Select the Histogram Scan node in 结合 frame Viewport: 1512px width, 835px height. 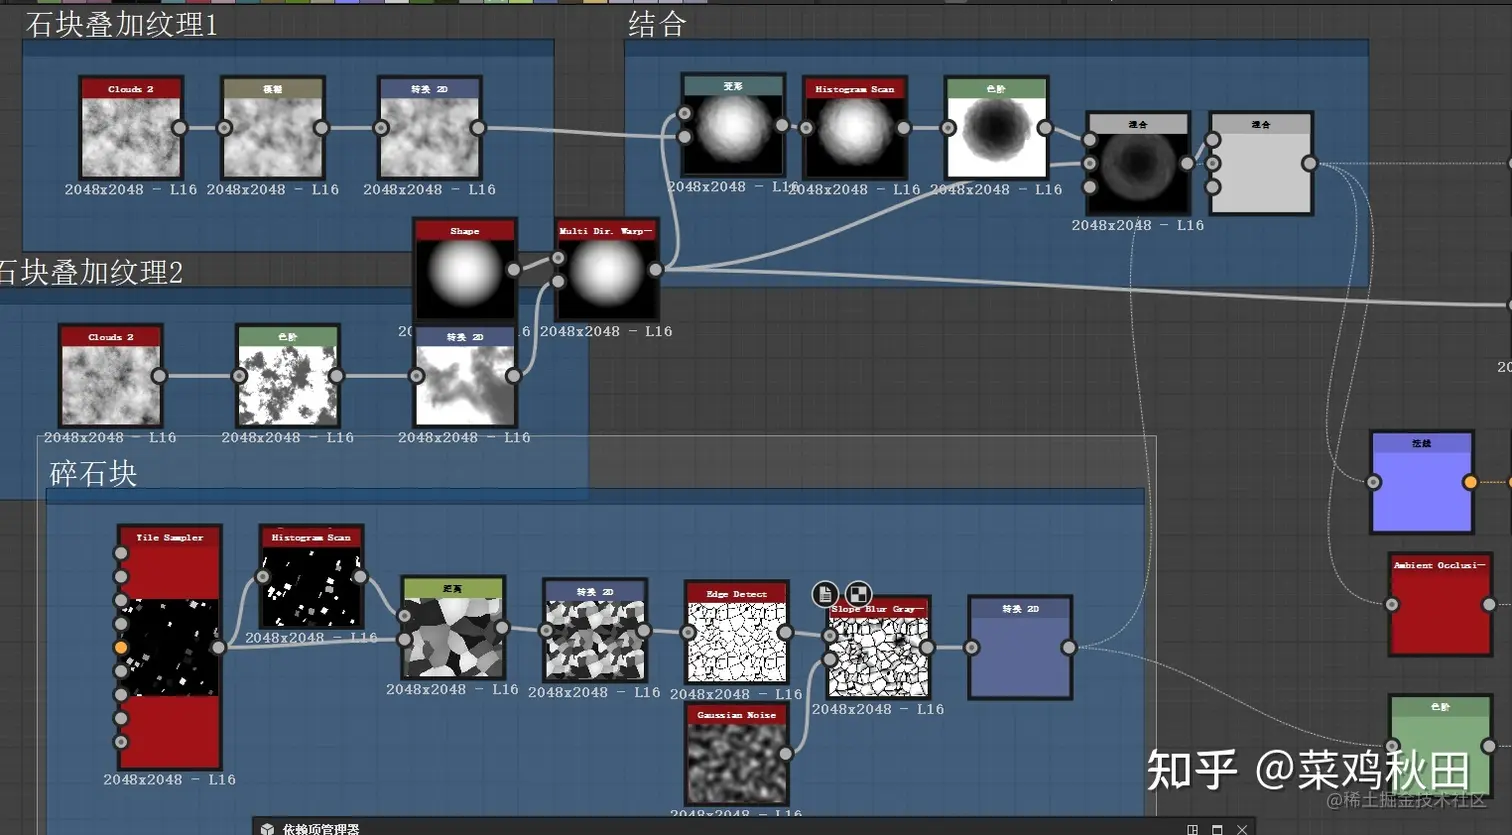(855, 128)
